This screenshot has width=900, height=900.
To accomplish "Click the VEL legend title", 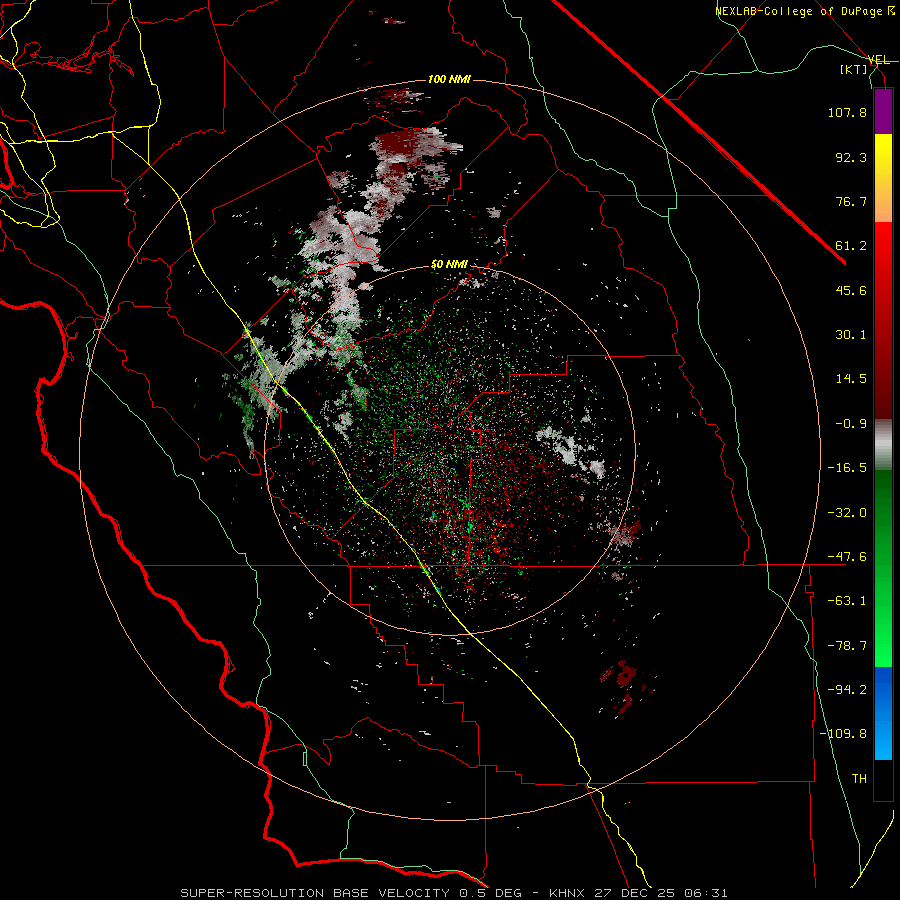I will (879, 60).
